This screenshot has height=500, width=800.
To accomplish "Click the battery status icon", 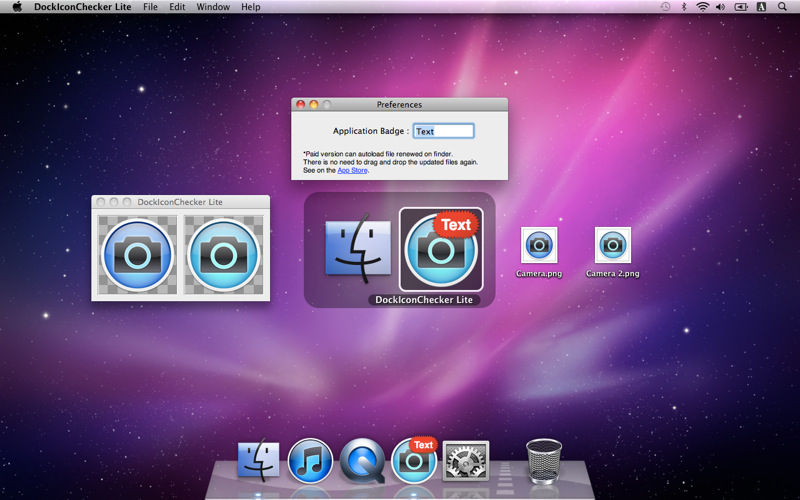I will [x=741, y=7].
